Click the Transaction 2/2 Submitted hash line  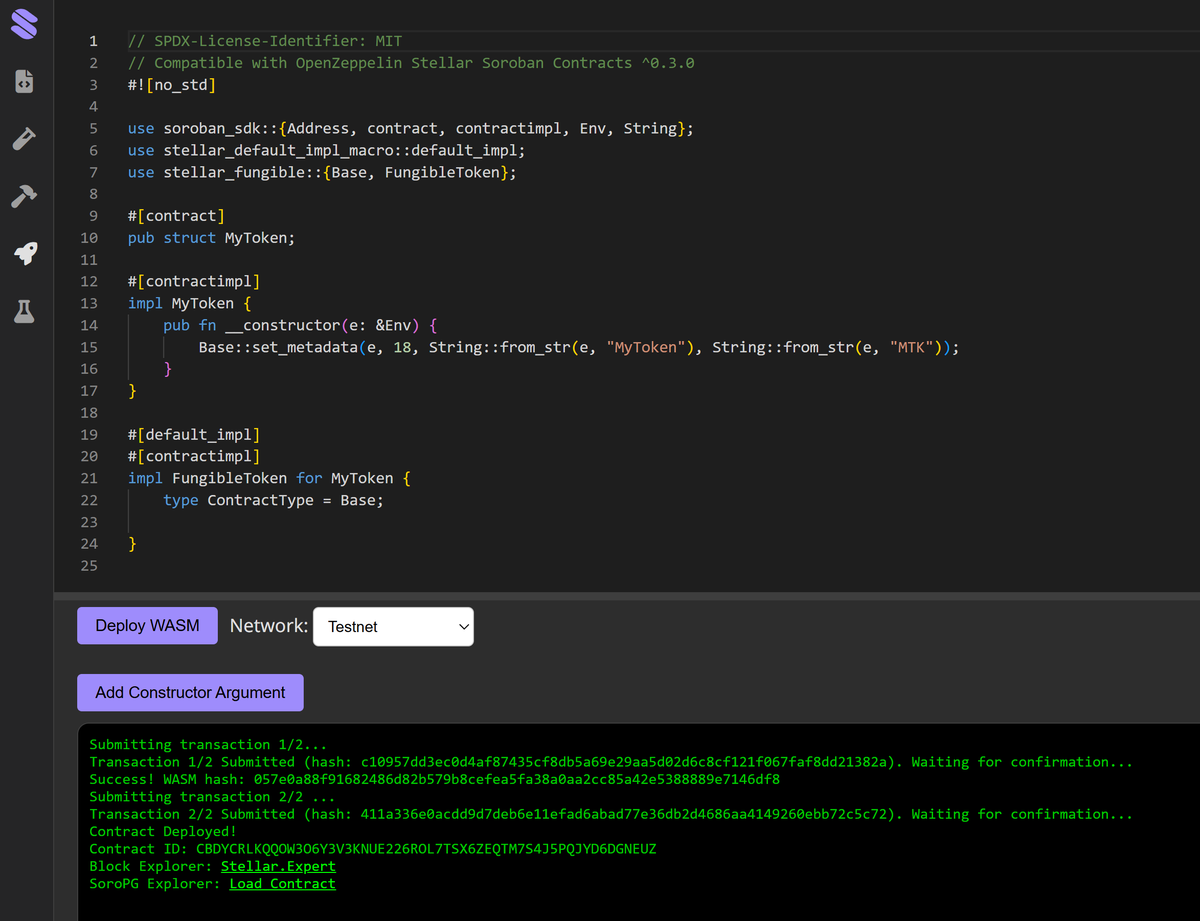611,814
